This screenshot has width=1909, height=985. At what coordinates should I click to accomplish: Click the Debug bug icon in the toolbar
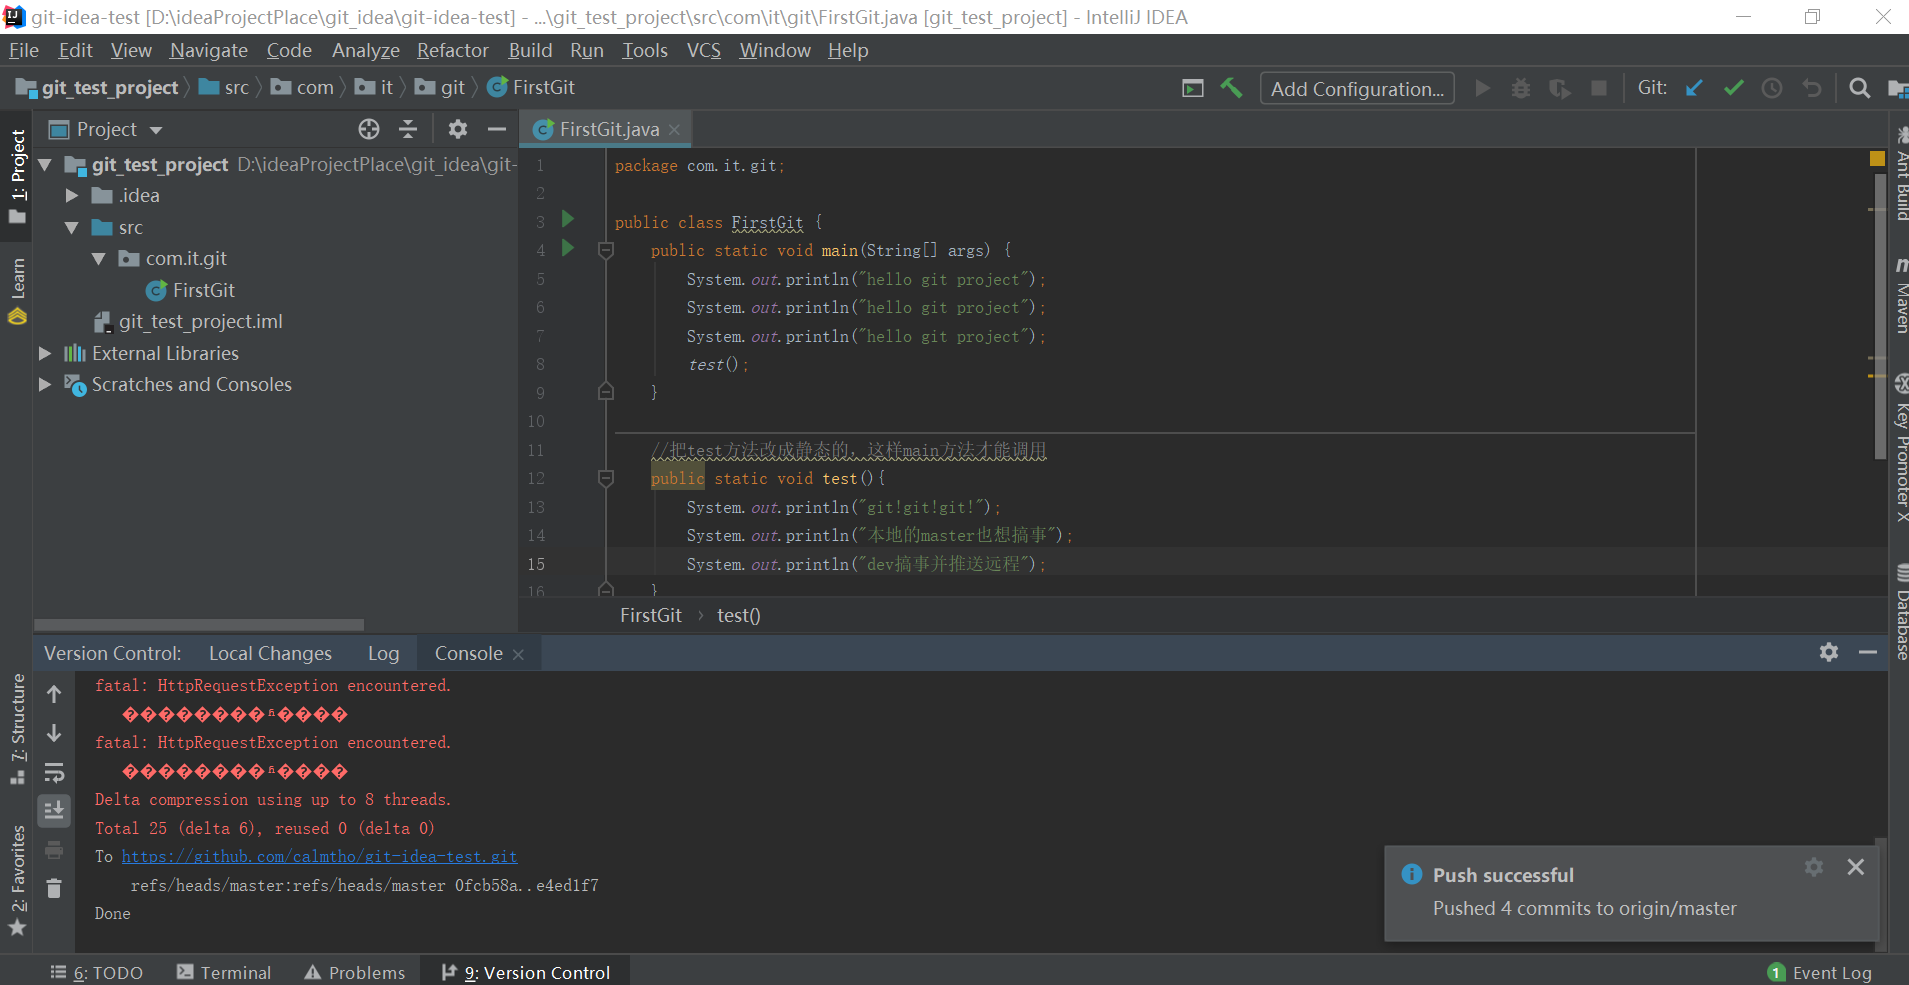[x=1521, y=88]
